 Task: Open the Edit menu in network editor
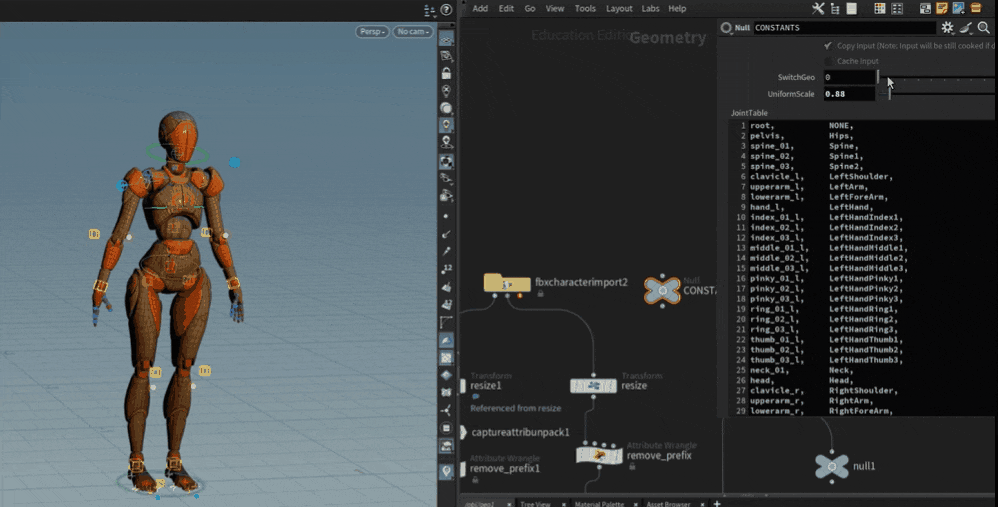point(506,8)
